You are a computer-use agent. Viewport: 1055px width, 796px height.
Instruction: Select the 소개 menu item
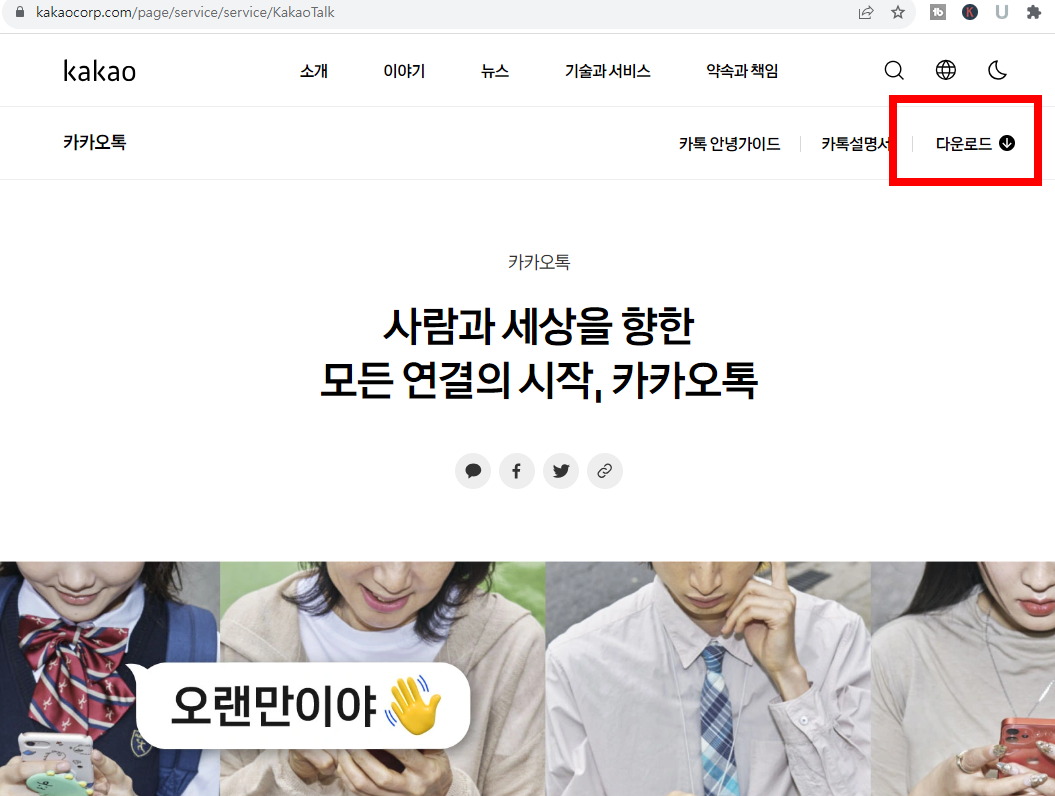click(x=313, y=70)
